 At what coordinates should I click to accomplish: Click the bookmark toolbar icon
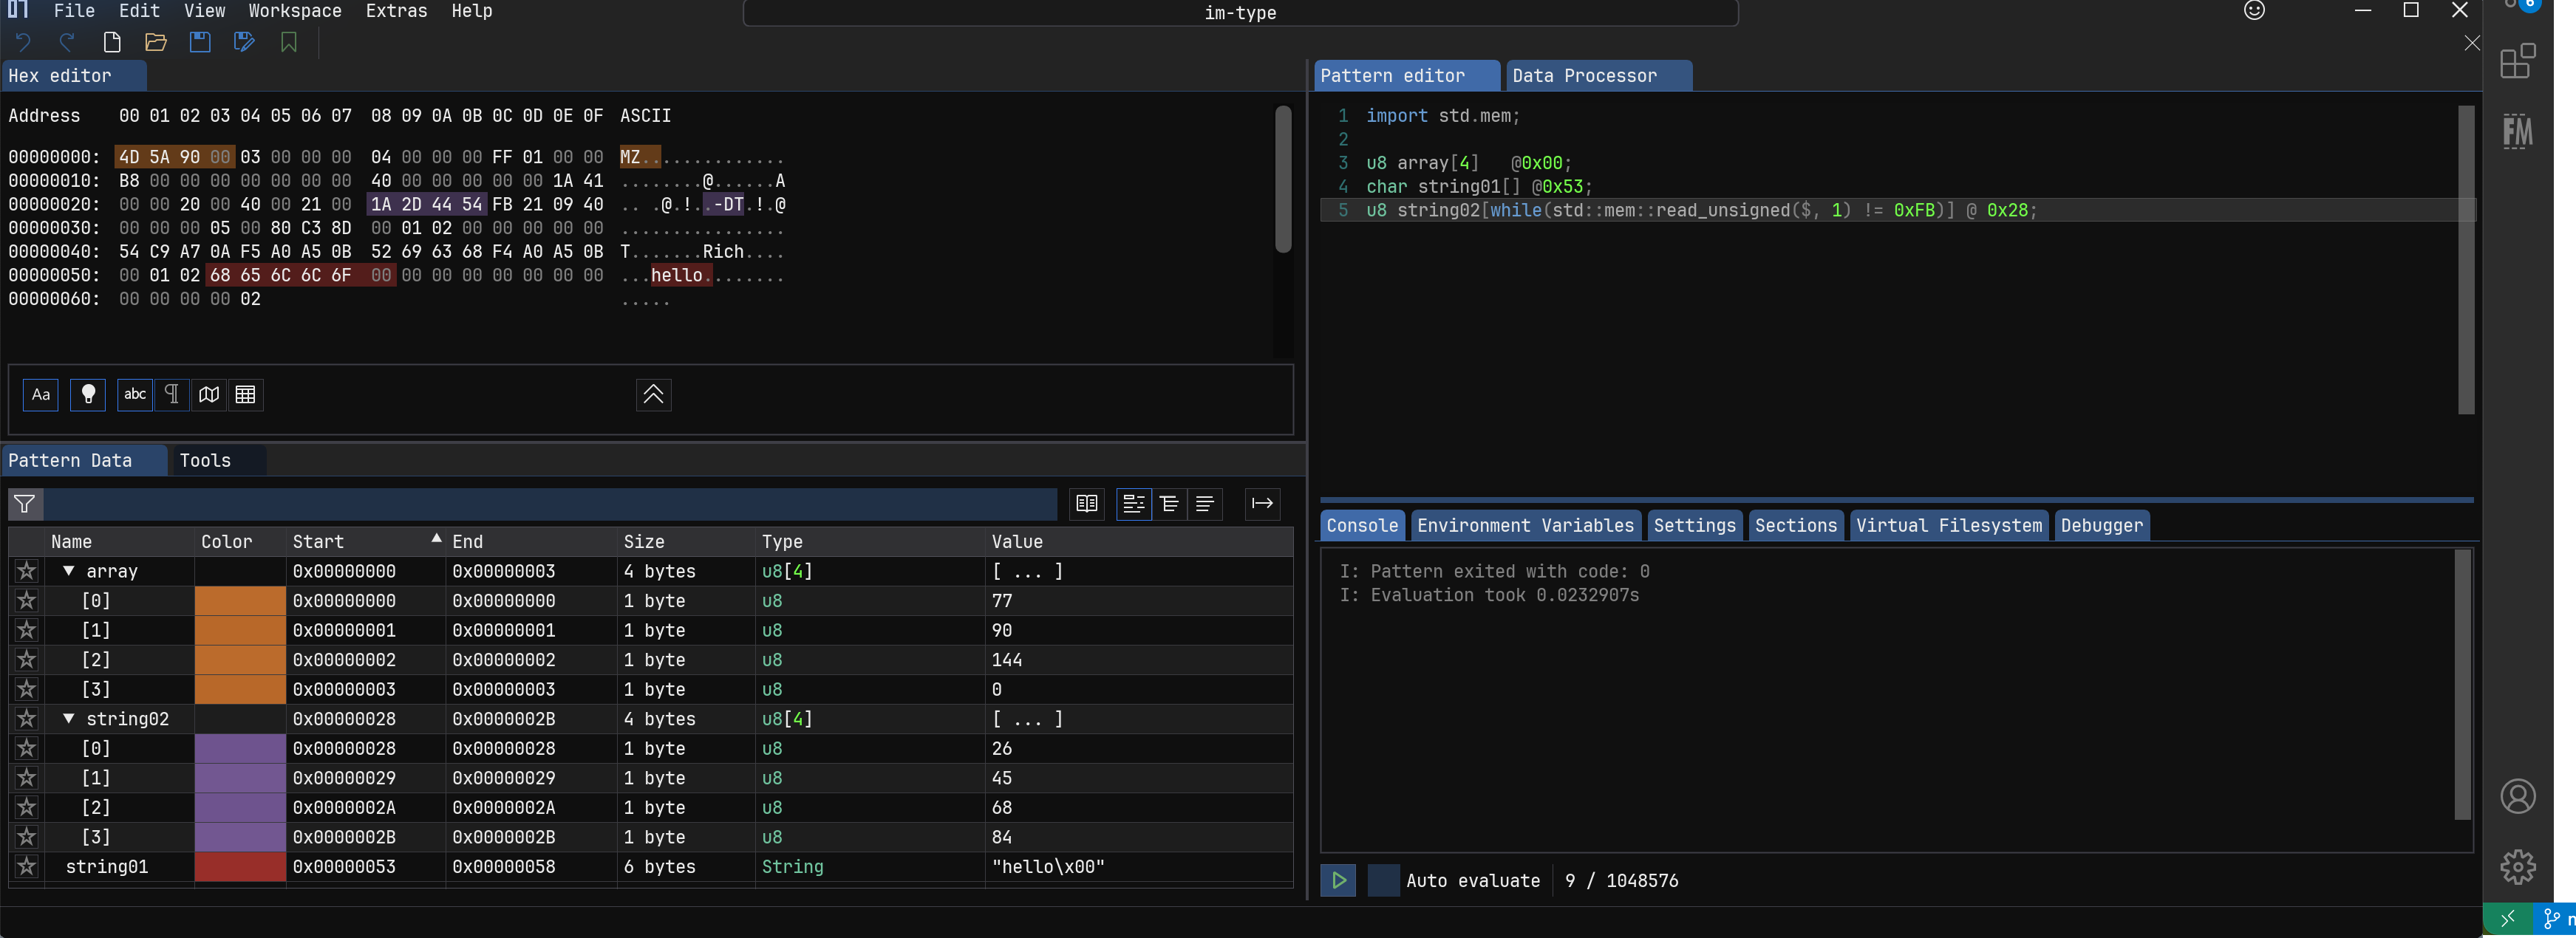coord(289,42)
